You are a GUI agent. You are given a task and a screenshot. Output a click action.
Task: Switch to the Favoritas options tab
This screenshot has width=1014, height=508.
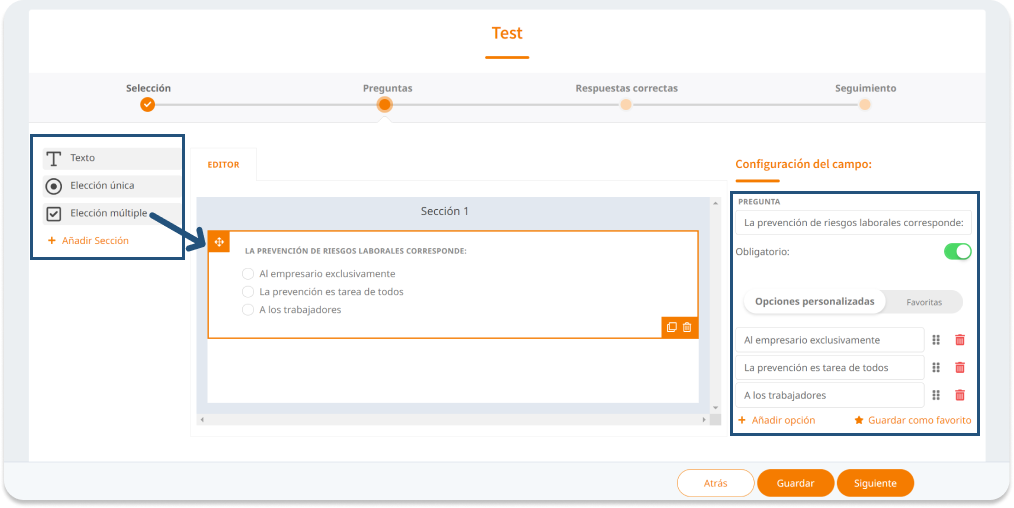[x=923, y=301]
